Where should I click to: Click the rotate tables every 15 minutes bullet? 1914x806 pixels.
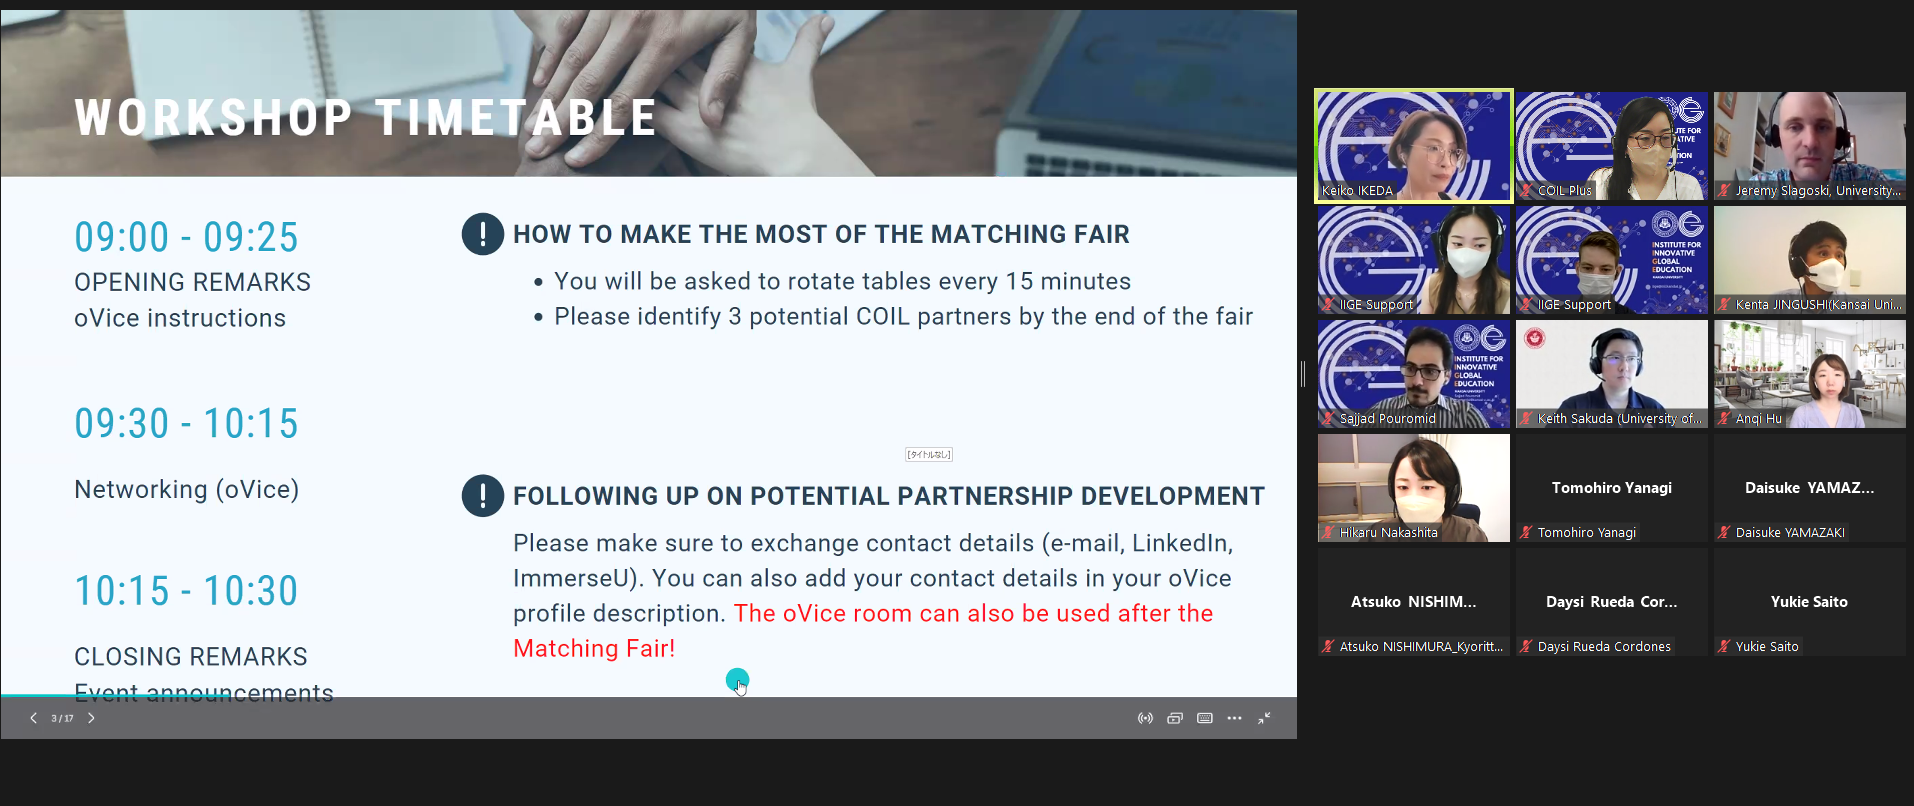[x=842, y=281]
